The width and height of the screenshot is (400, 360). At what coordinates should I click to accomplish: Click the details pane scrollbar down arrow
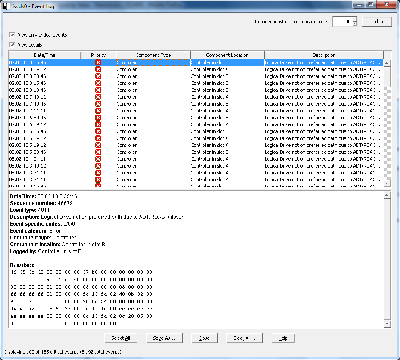coord(387,324)
